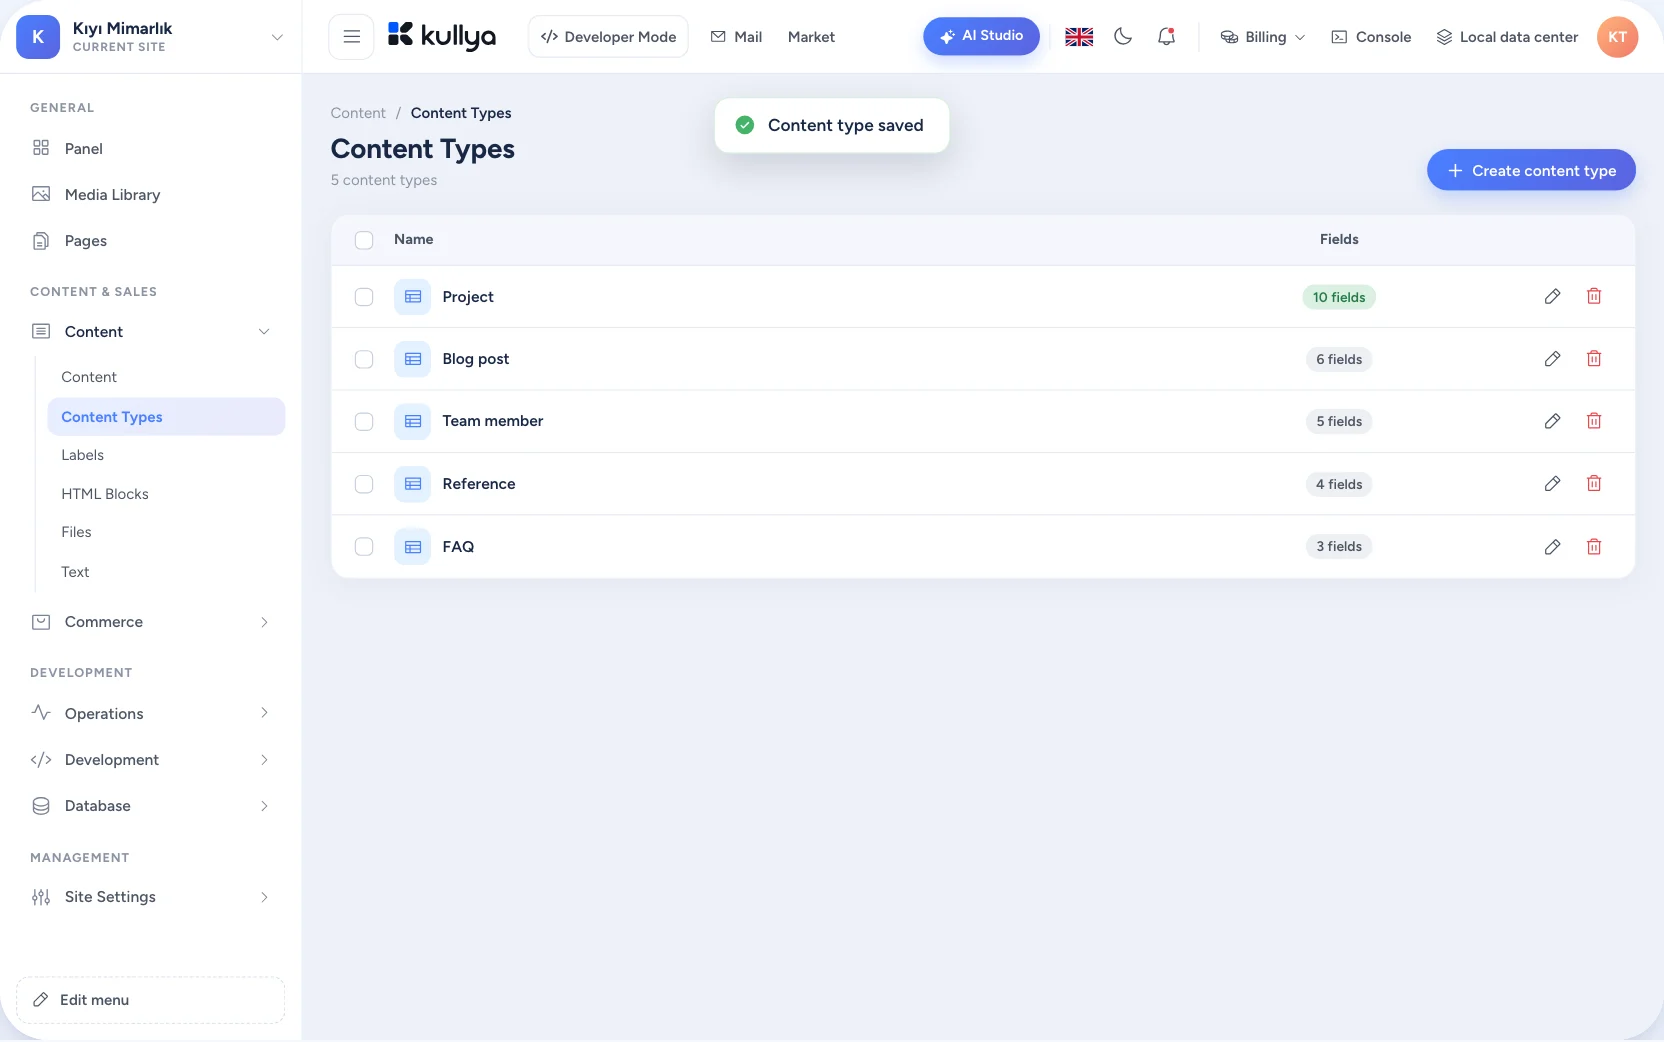
Task: Open AI Studio
Action: point(981,36)
